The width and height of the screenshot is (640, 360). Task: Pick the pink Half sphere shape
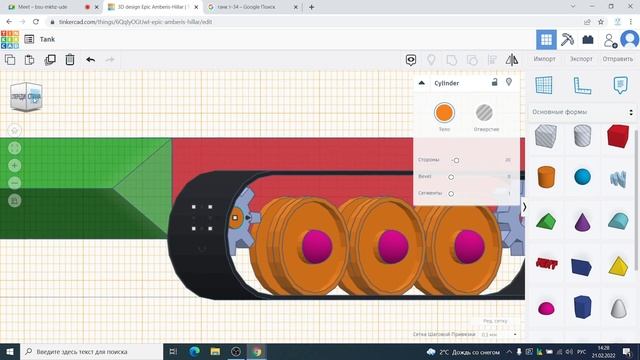pos(546,309)
